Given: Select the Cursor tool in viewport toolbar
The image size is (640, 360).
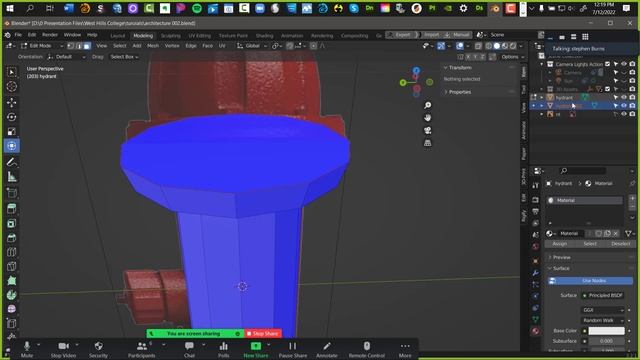Looking at the screenshot, I should tap(12, 87).
